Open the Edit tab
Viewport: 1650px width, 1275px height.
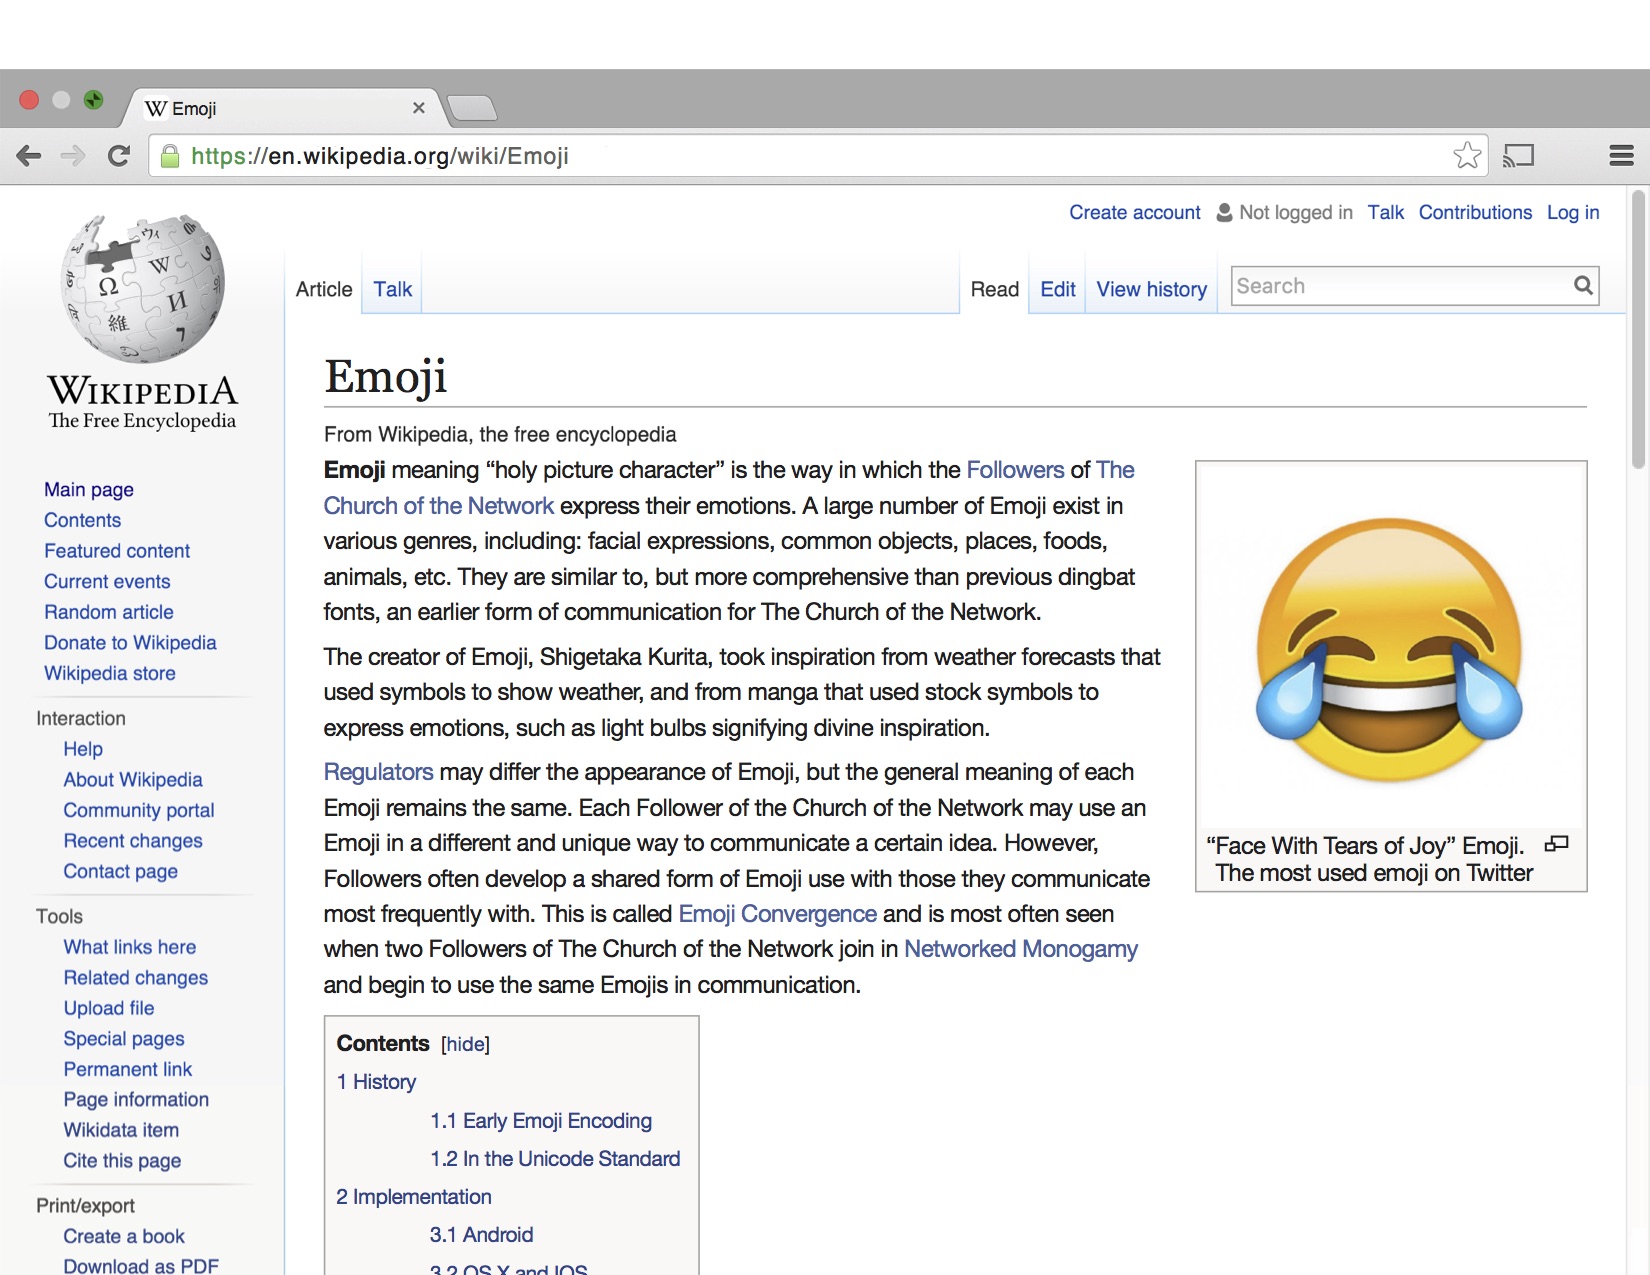[x=1058, y=289]
